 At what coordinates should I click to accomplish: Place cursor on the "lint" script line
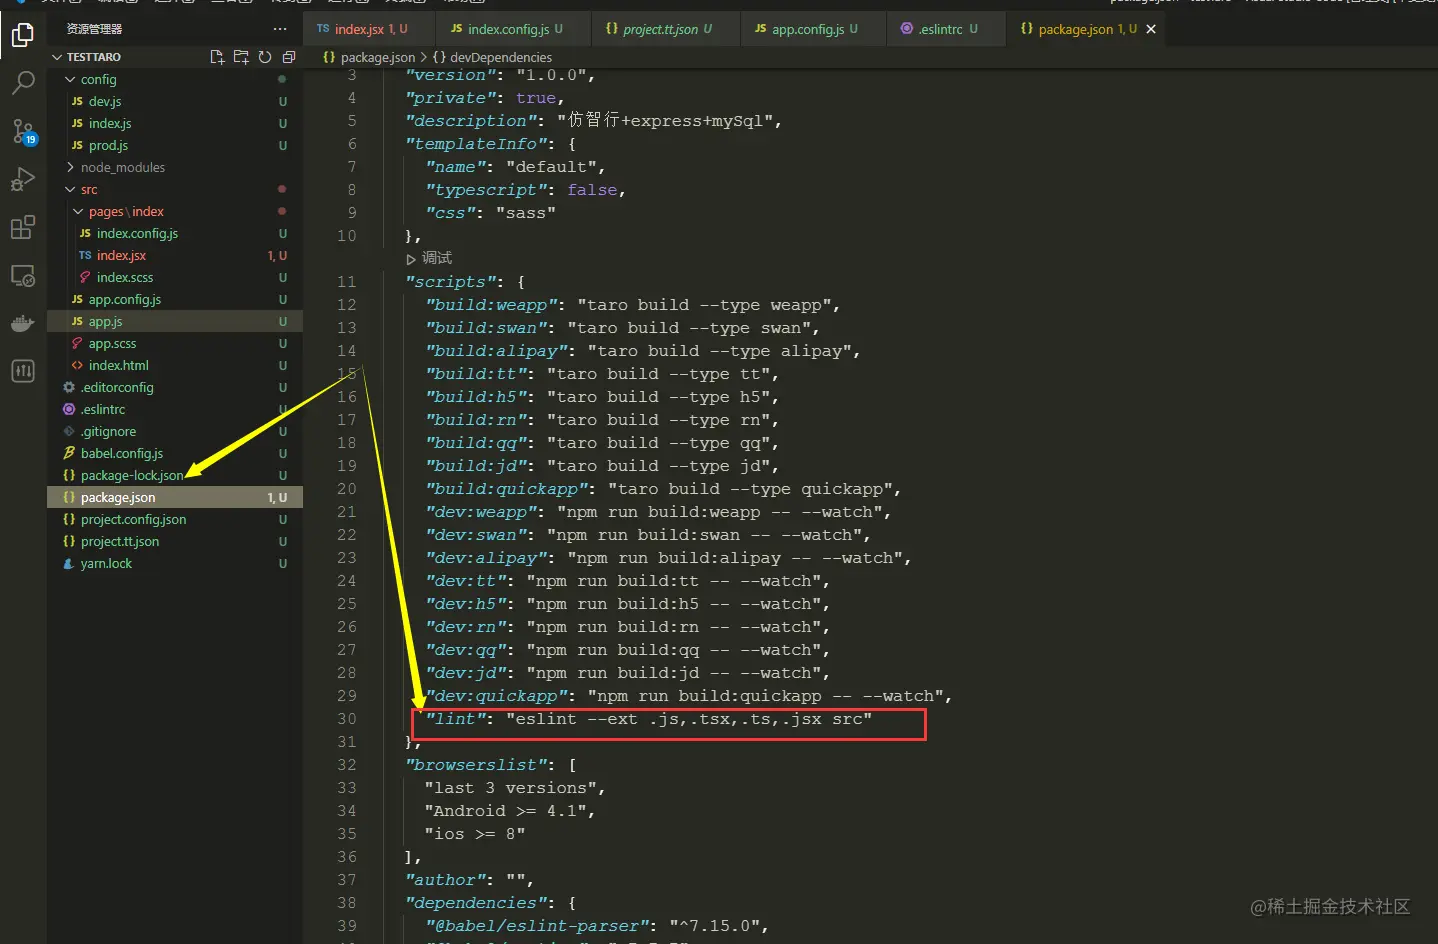coord(648,719)
